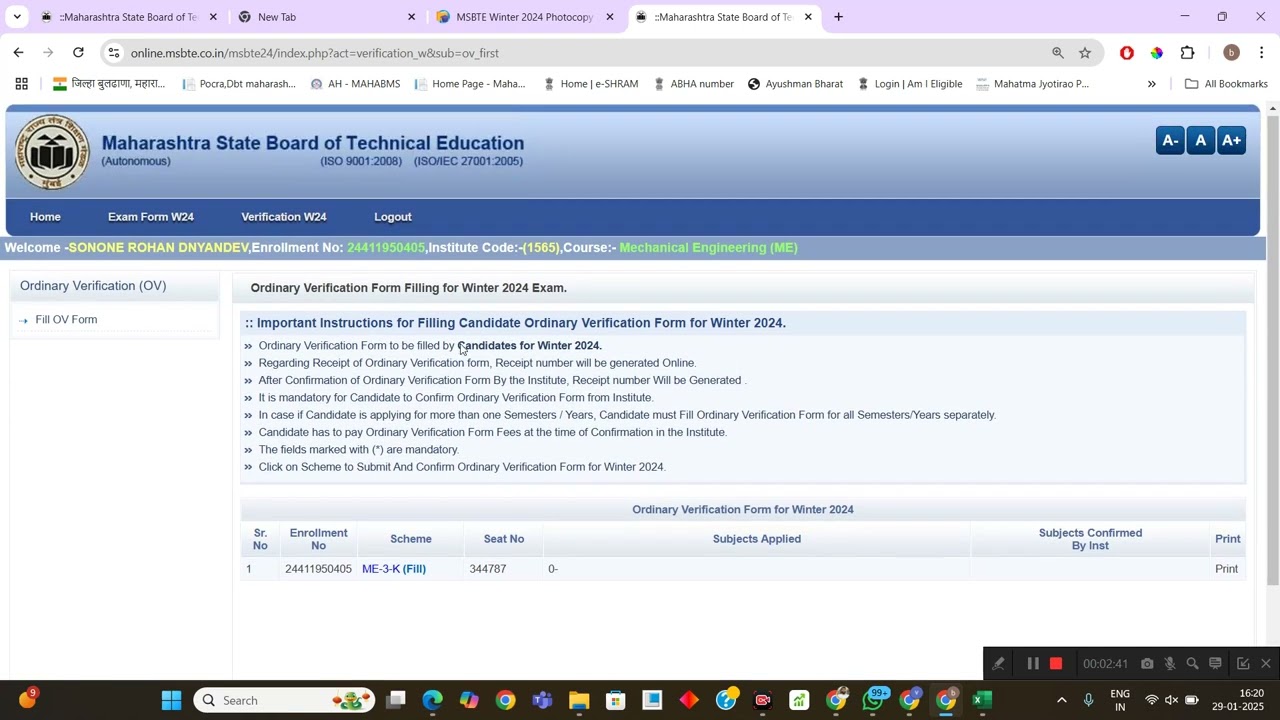Toggle the recorder microphone mute icon
The image size is (1280, 720).
(x=1169, y=664)
